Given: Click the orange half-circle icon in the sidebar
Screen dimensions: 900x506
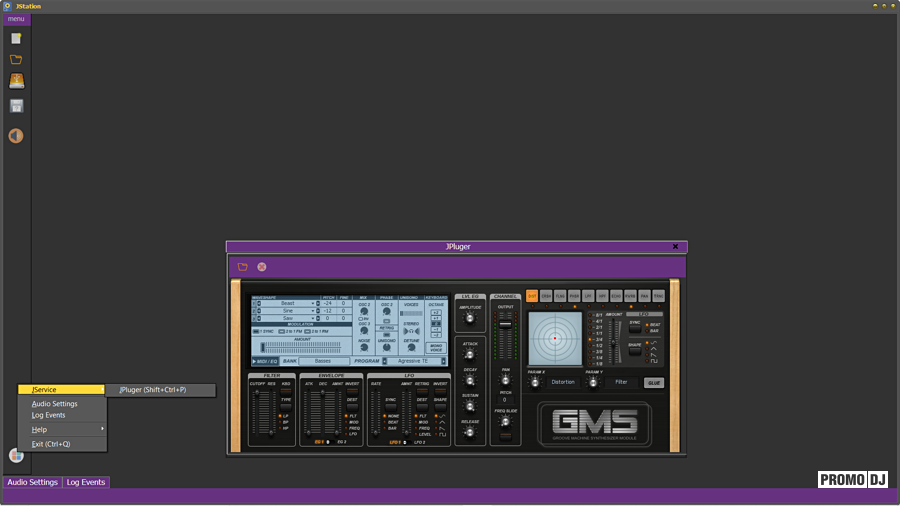Looking at the screenshot, I should pyautogui.click(x=16, y=136).
